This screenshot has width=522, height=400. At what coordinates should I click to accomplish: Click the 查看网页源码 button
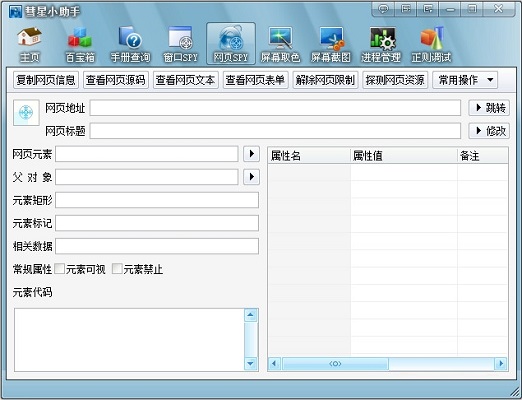point(116,80)
